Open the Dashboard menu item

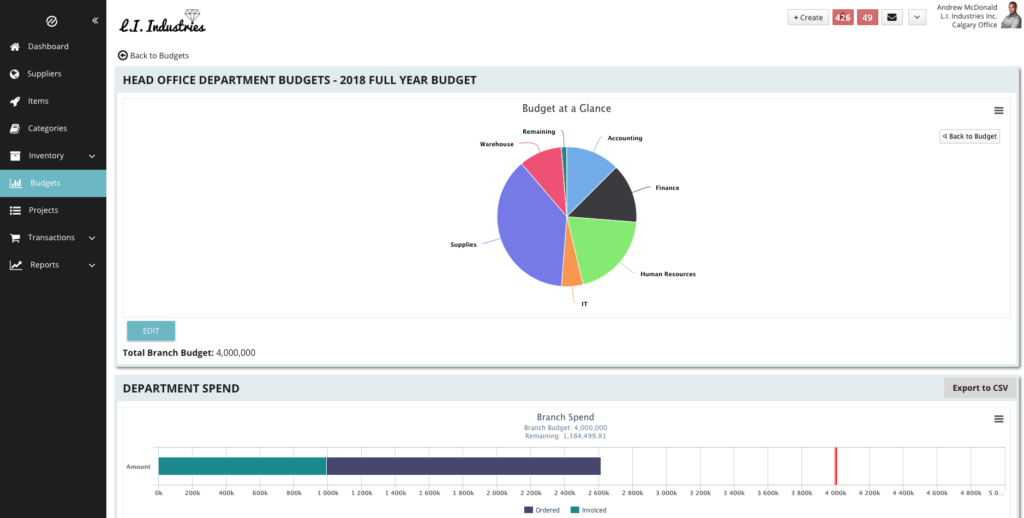tap(53, 47)
